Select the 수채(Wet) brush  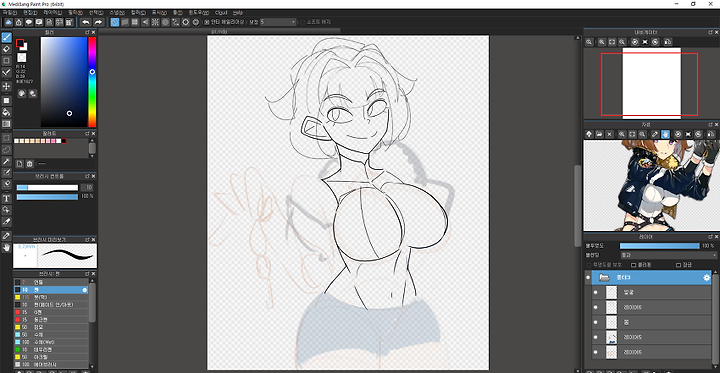[x=51, y=342]
